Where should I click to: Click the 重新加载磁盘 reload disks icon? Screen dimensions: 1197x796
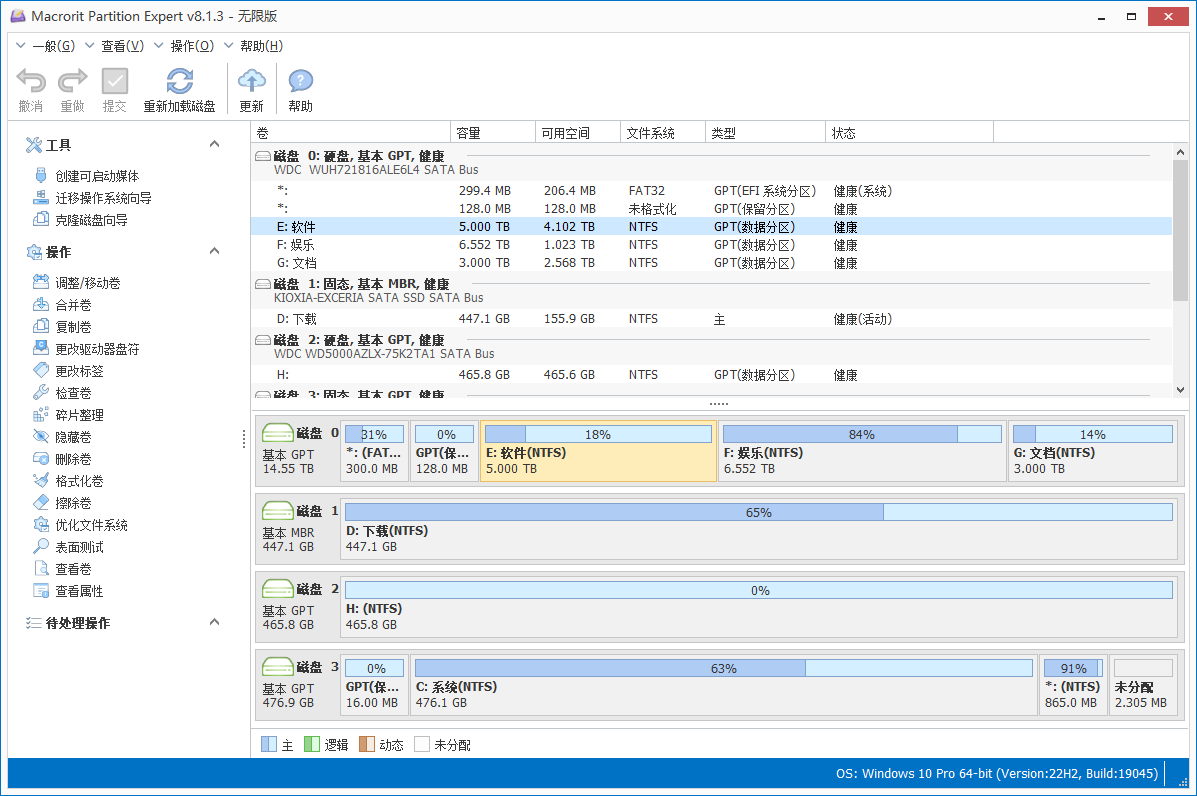click(180, 82)
